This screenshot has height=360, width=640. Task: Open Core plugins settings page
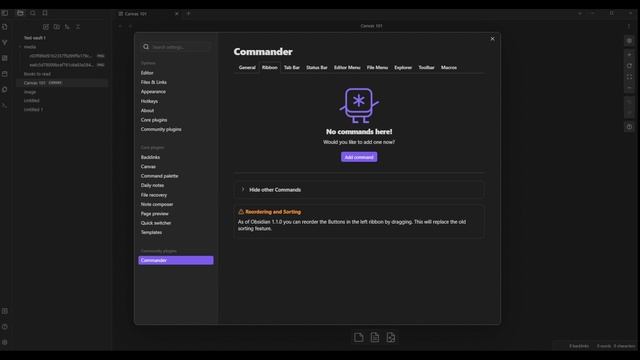pos(176,120)
